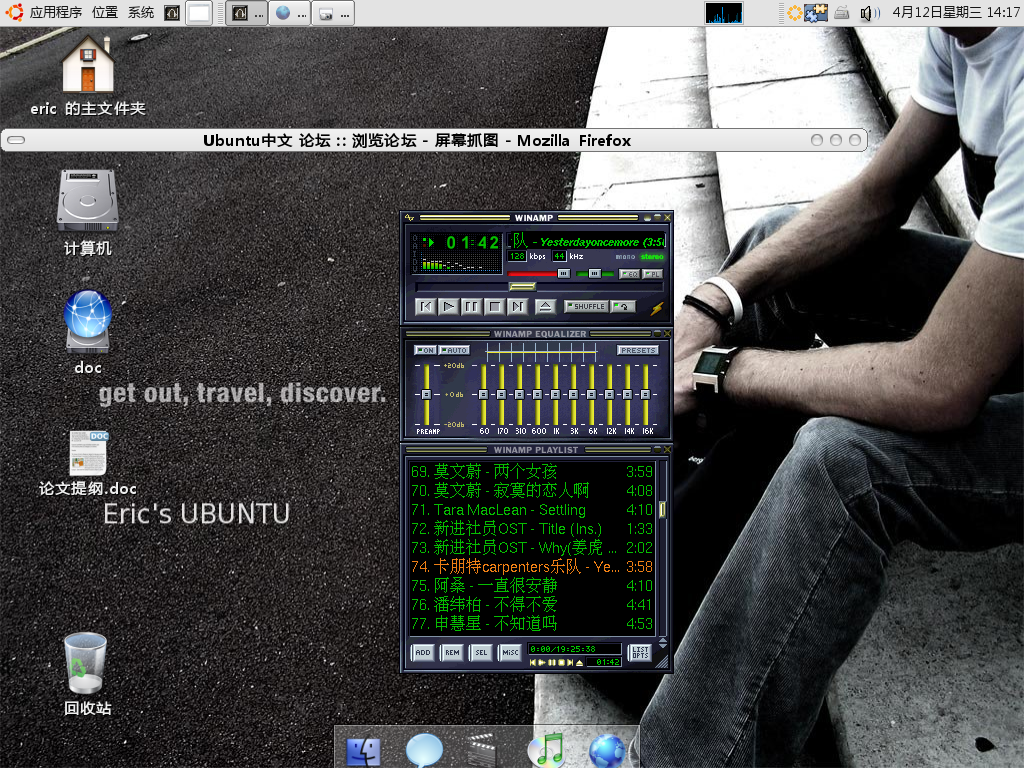Toggle equalizer AUTO button
The height and width of the screenshot is (768, 1024).
454,350
